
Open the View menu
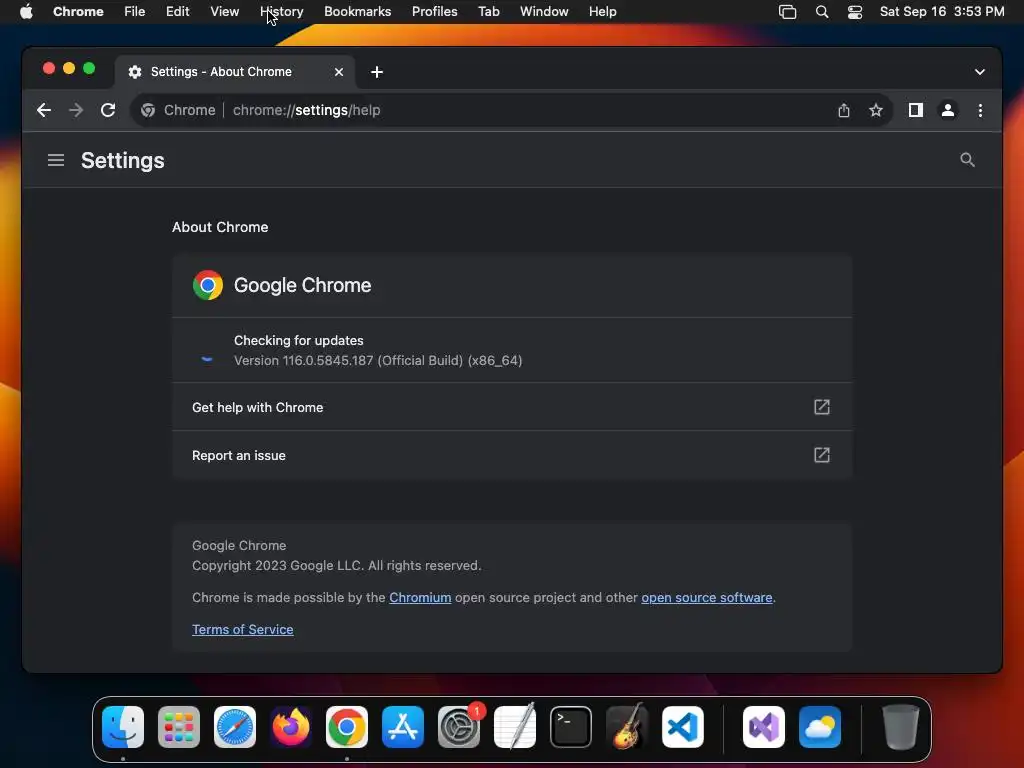pyautogui.click(x=225, y=12)
